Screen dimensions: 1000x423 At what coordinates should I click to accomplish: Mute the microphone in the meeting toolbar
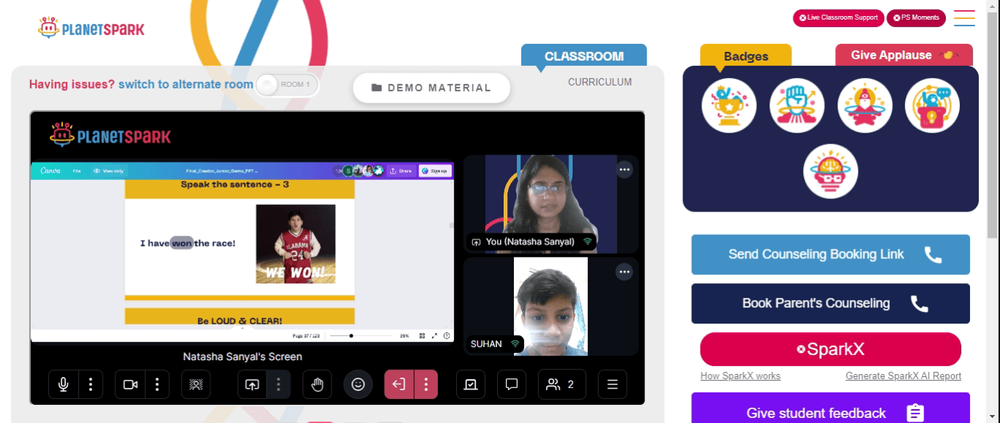[63, 384]
